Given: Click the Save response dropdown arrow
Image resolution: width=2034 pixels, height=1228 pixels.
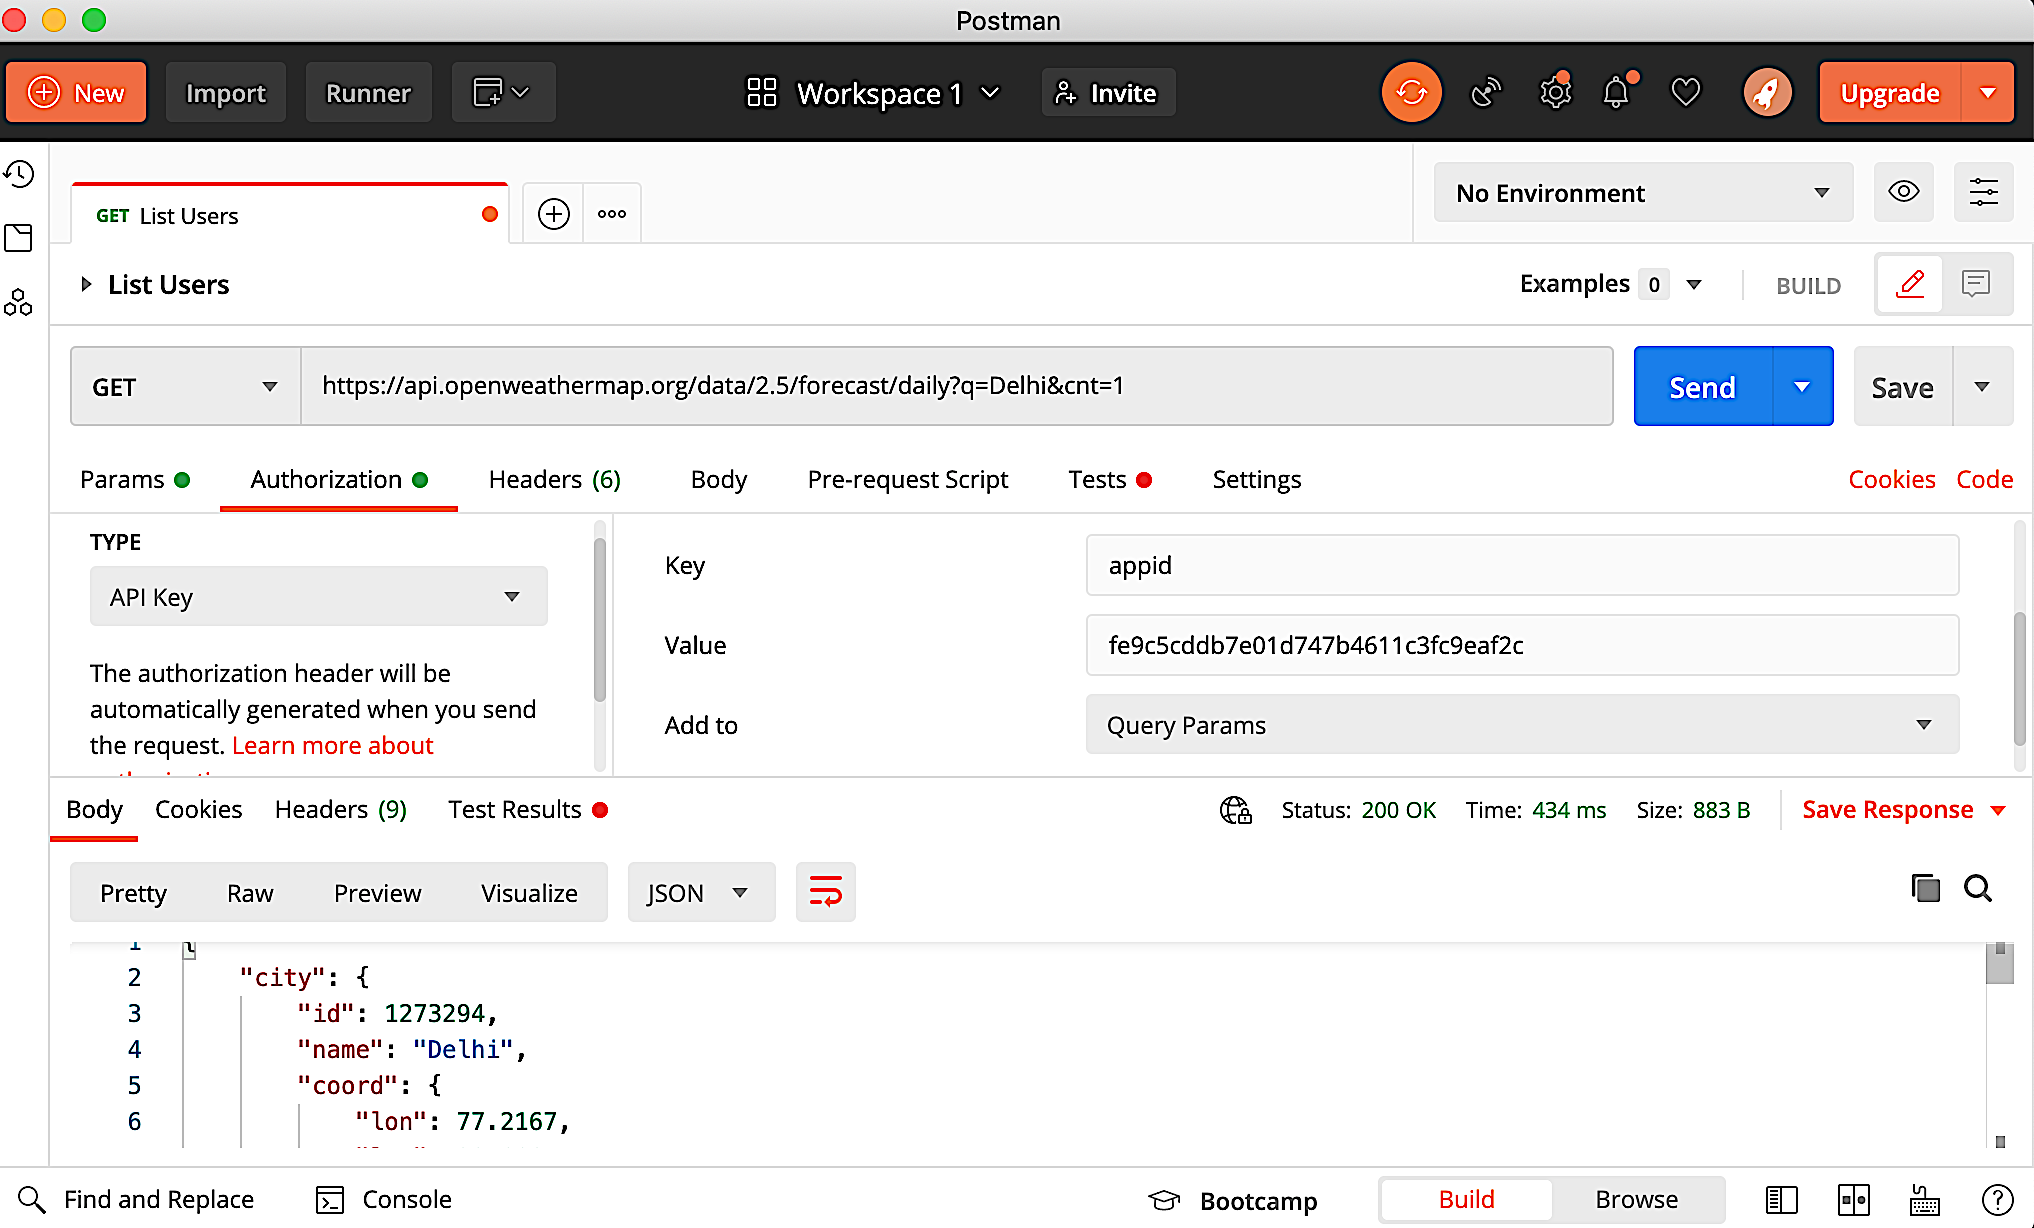Looking at the screenshot, I should pos(2002,811).
